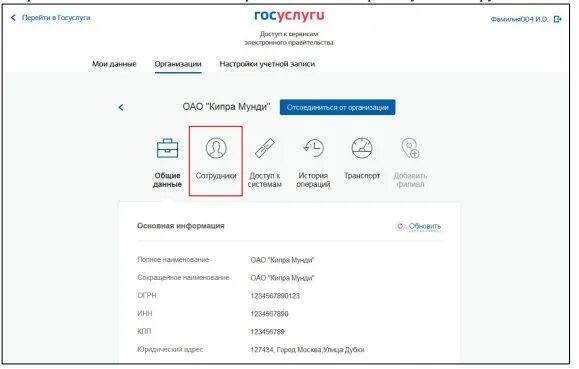Click the Юридический адрес label

(x=170, y=349)
